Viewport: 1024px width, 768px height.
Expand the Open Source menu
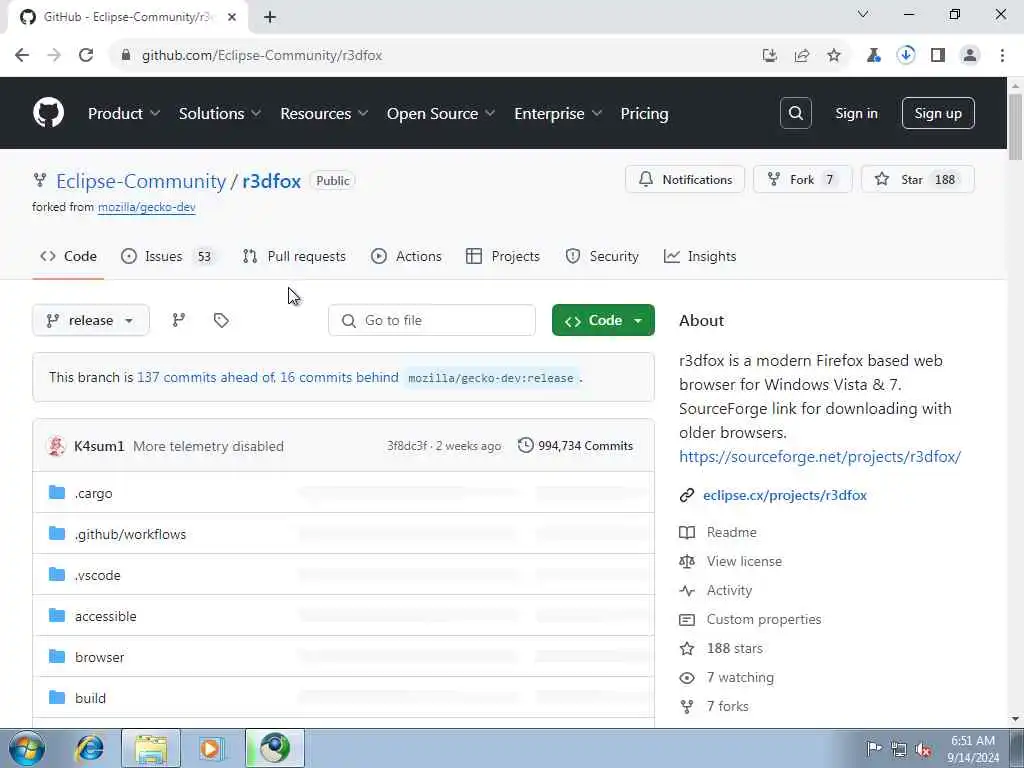(441, 113)
